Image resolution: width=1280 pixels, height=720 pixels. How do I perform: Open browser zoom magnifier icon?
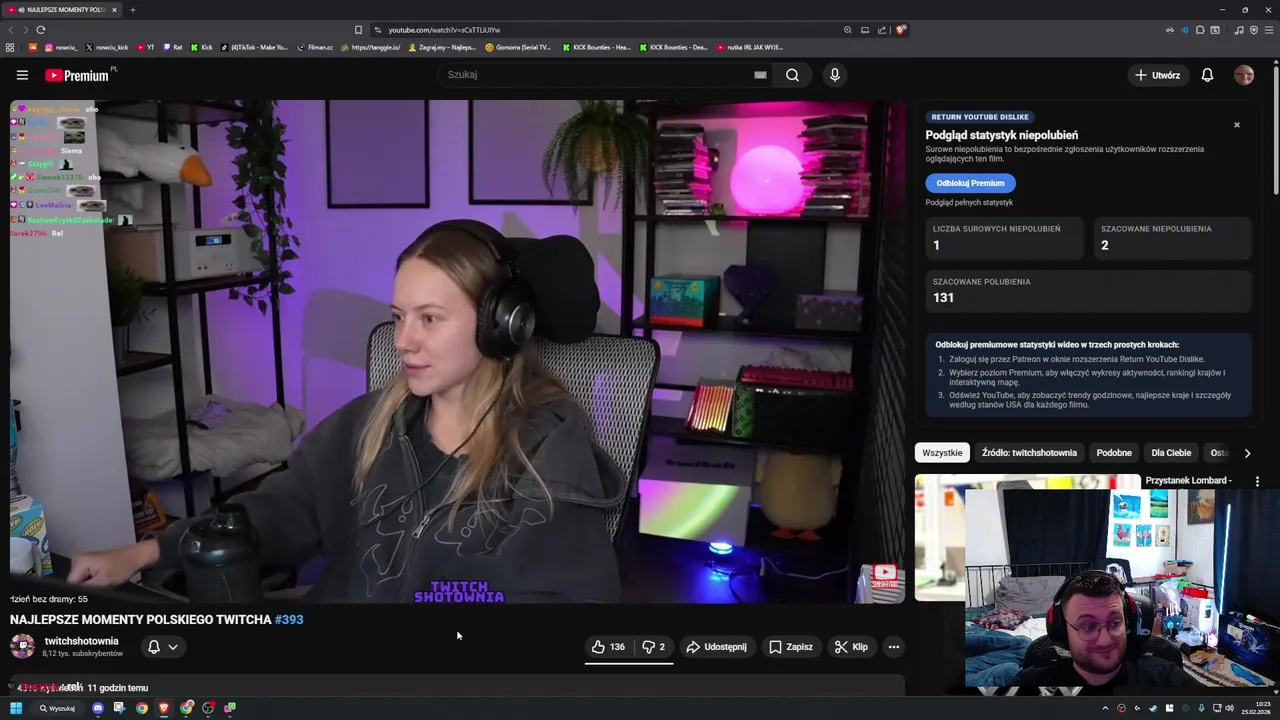point(848,30)
